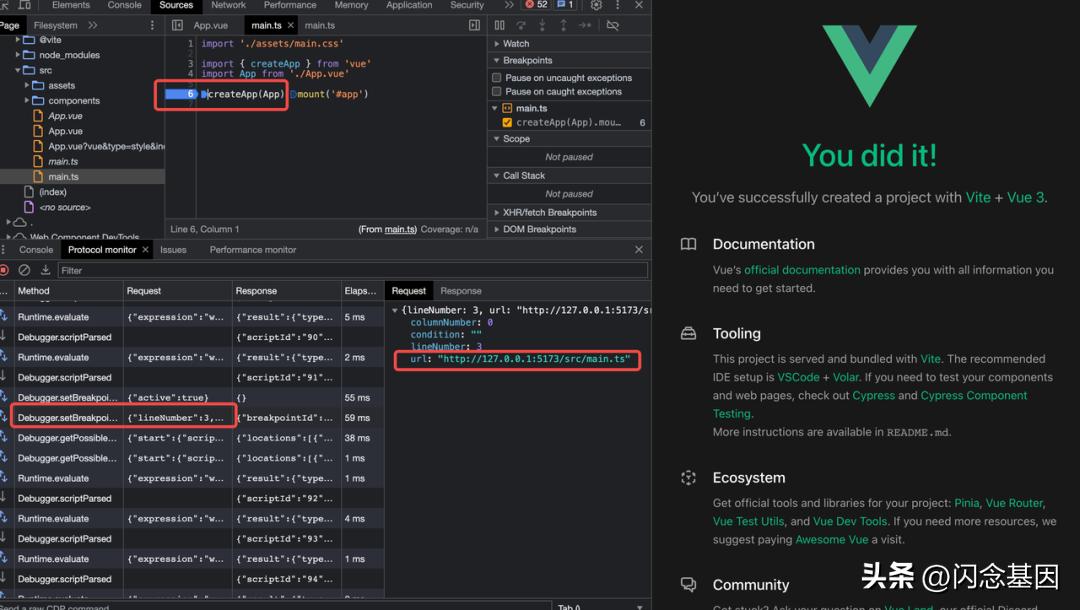Click the pause script execution icon
The image size is (1080, 610).
498,25
